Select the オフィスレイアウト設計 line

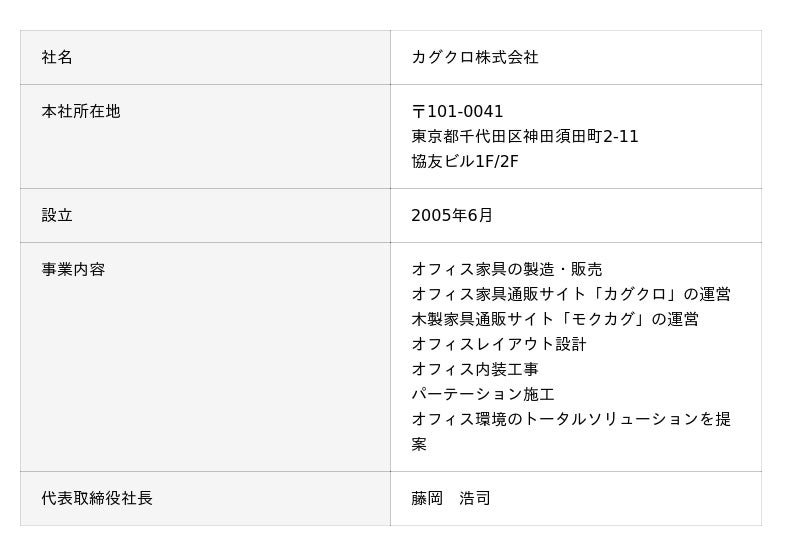[x=499, y=345]
